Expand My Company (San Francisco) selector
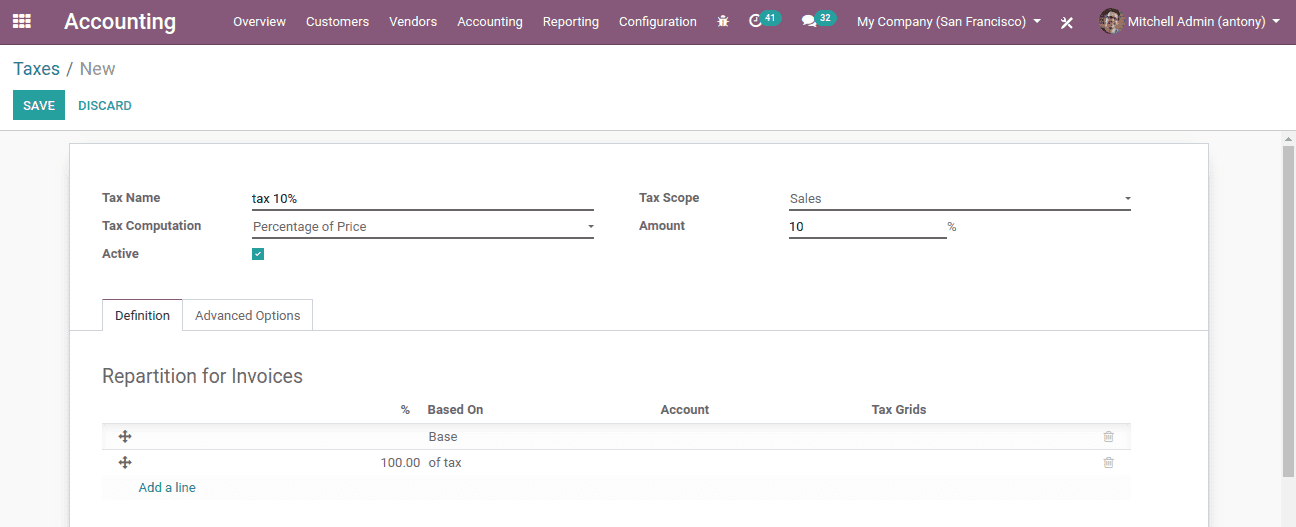1296x527 pixels. pos(948,21)
